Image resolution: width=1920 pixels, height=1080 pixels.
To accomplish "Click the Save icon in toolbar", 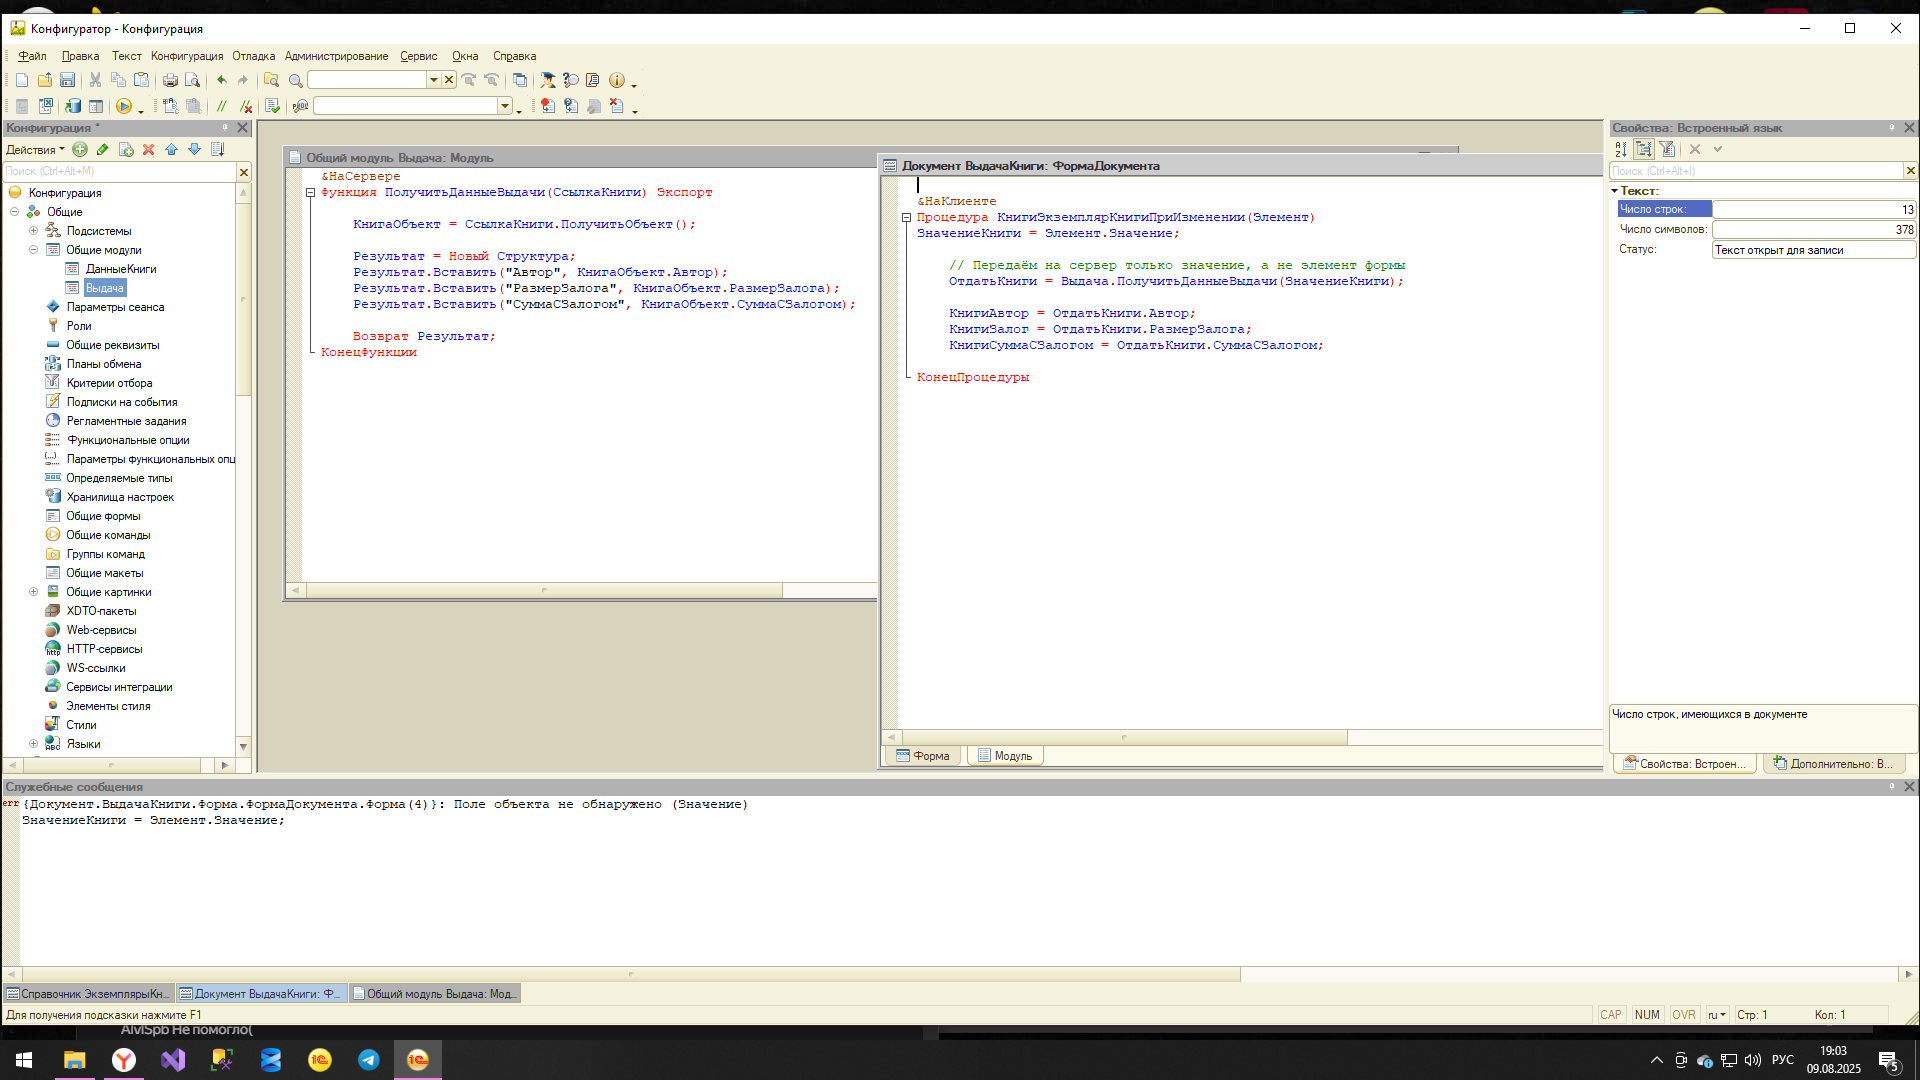I will (x=67, y=80).
